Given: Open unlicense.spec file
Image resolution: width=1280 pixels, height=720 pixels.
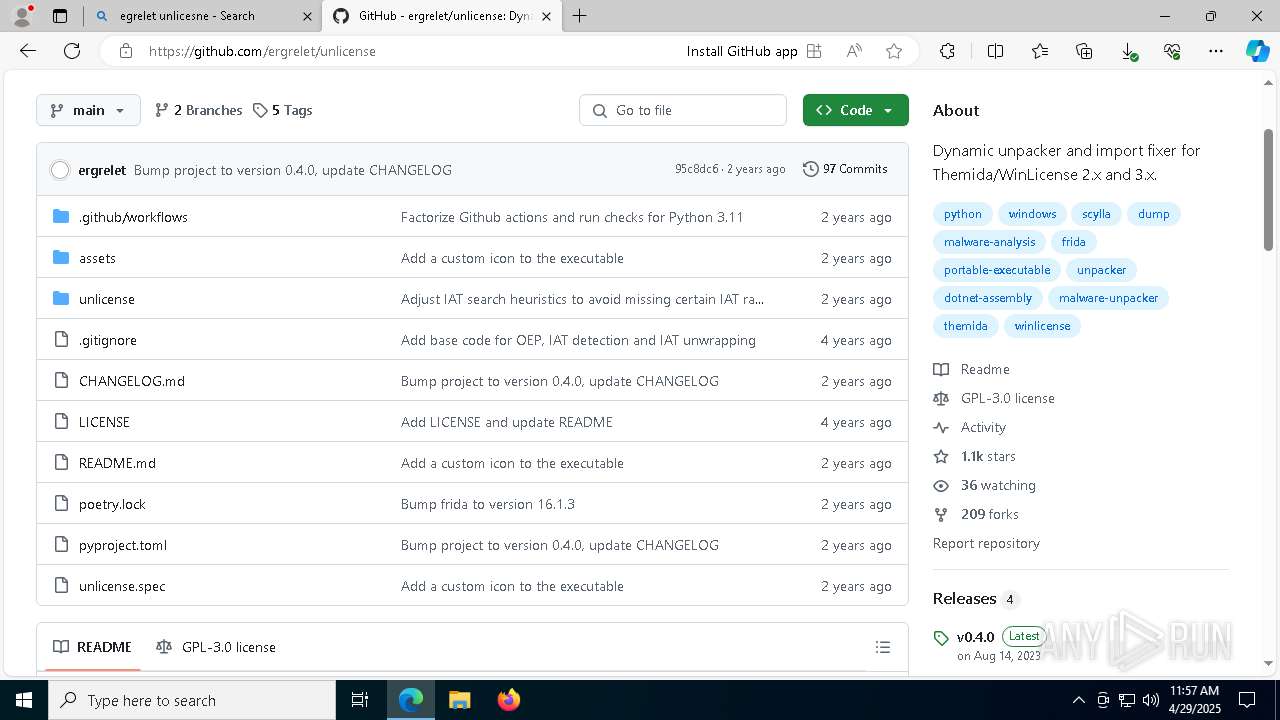Looking at the screenshot, I should coord(122,586).
